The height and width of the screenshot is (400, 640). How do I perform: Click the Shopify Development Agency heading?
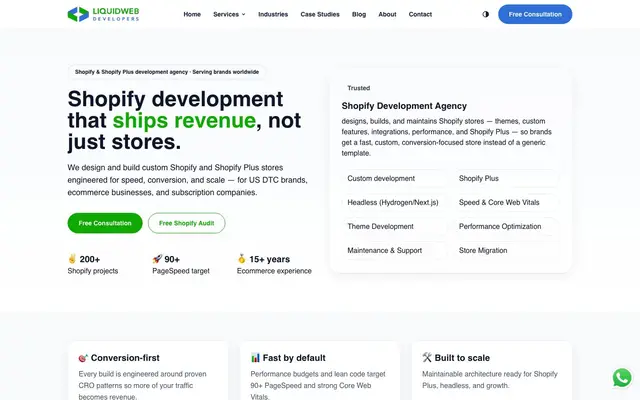pos(404,106)
